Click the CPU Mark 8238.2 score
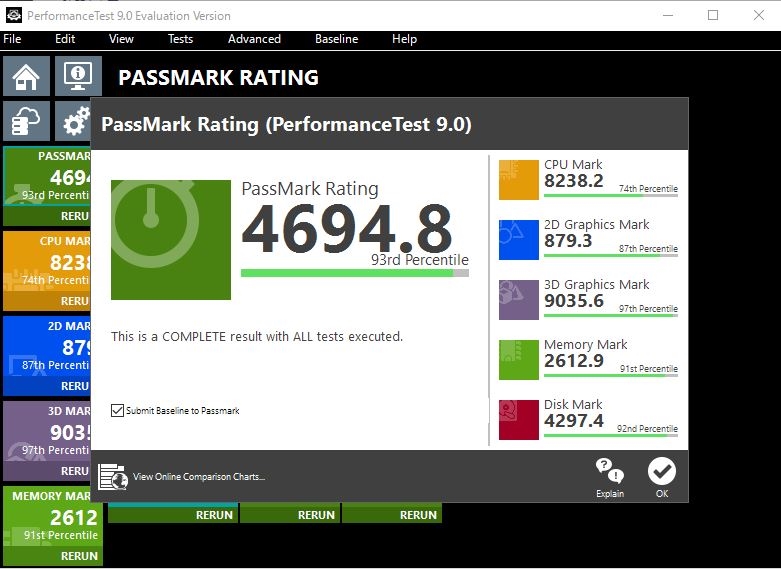 573,181
